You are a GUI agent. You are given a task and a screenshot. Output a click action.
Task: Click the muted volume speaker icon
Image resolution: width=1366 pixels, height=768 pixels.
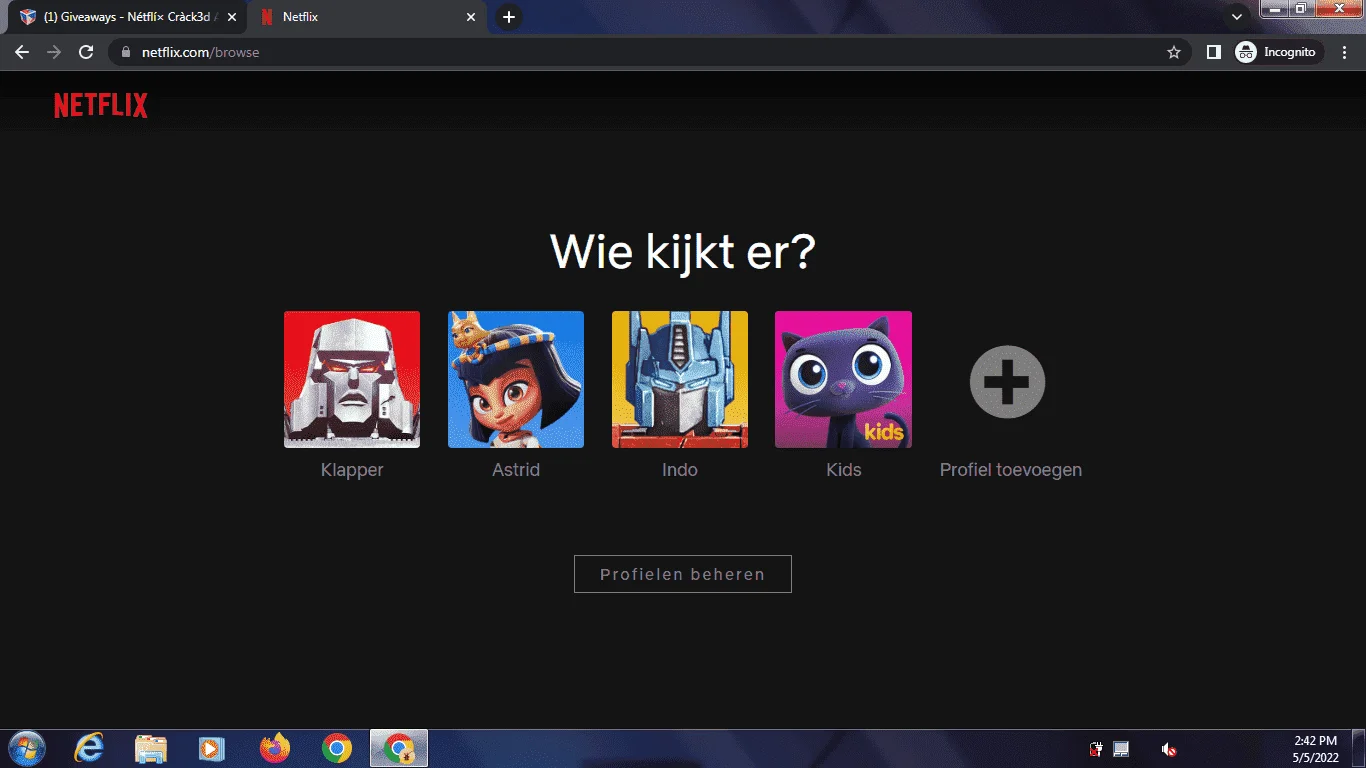pos(1168,749)
